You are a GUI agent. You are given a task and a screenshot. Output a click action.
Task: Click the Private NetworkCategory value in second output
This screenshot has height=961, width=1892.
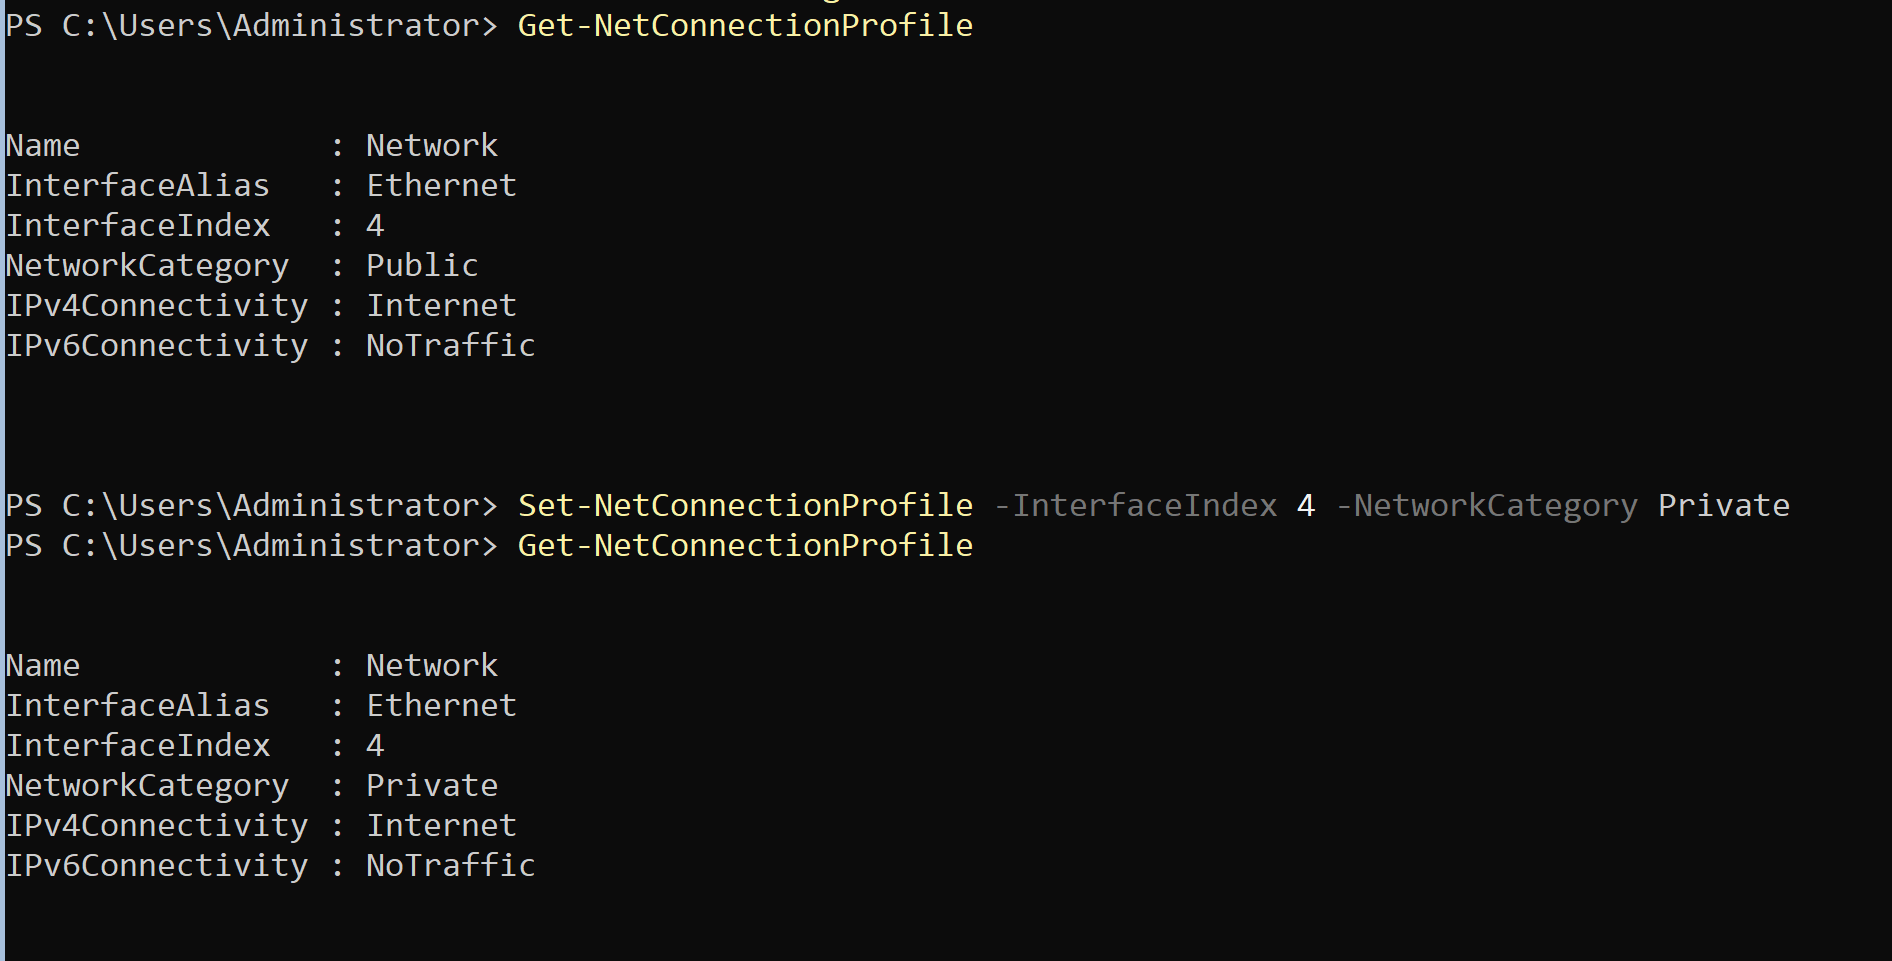pyautogui.click(x=432, y=785)
